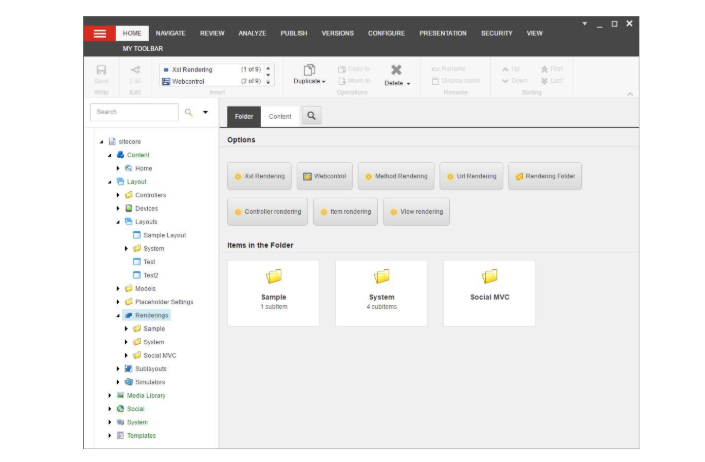Insert an Item rendering option
The height and width of the screenshot is (462, 705).
coord(345,212)
